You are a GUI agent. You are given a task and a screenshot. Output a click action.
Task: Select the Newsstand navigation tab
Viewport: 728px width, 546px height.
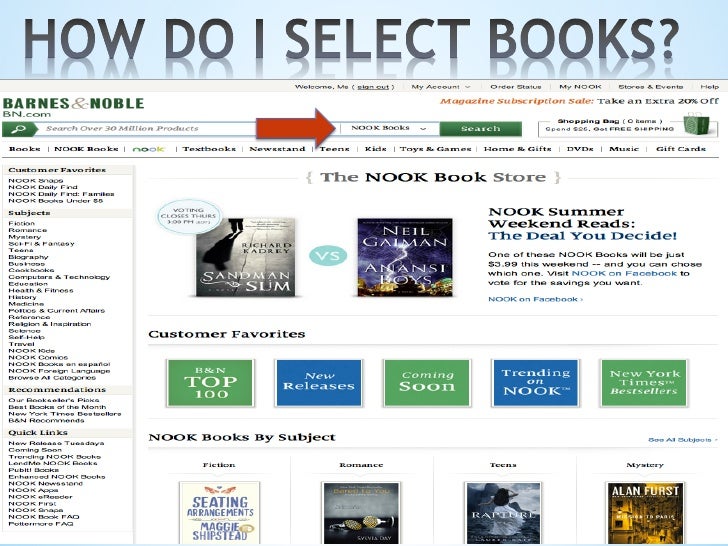pyautogui.click(x=277, y=149)
